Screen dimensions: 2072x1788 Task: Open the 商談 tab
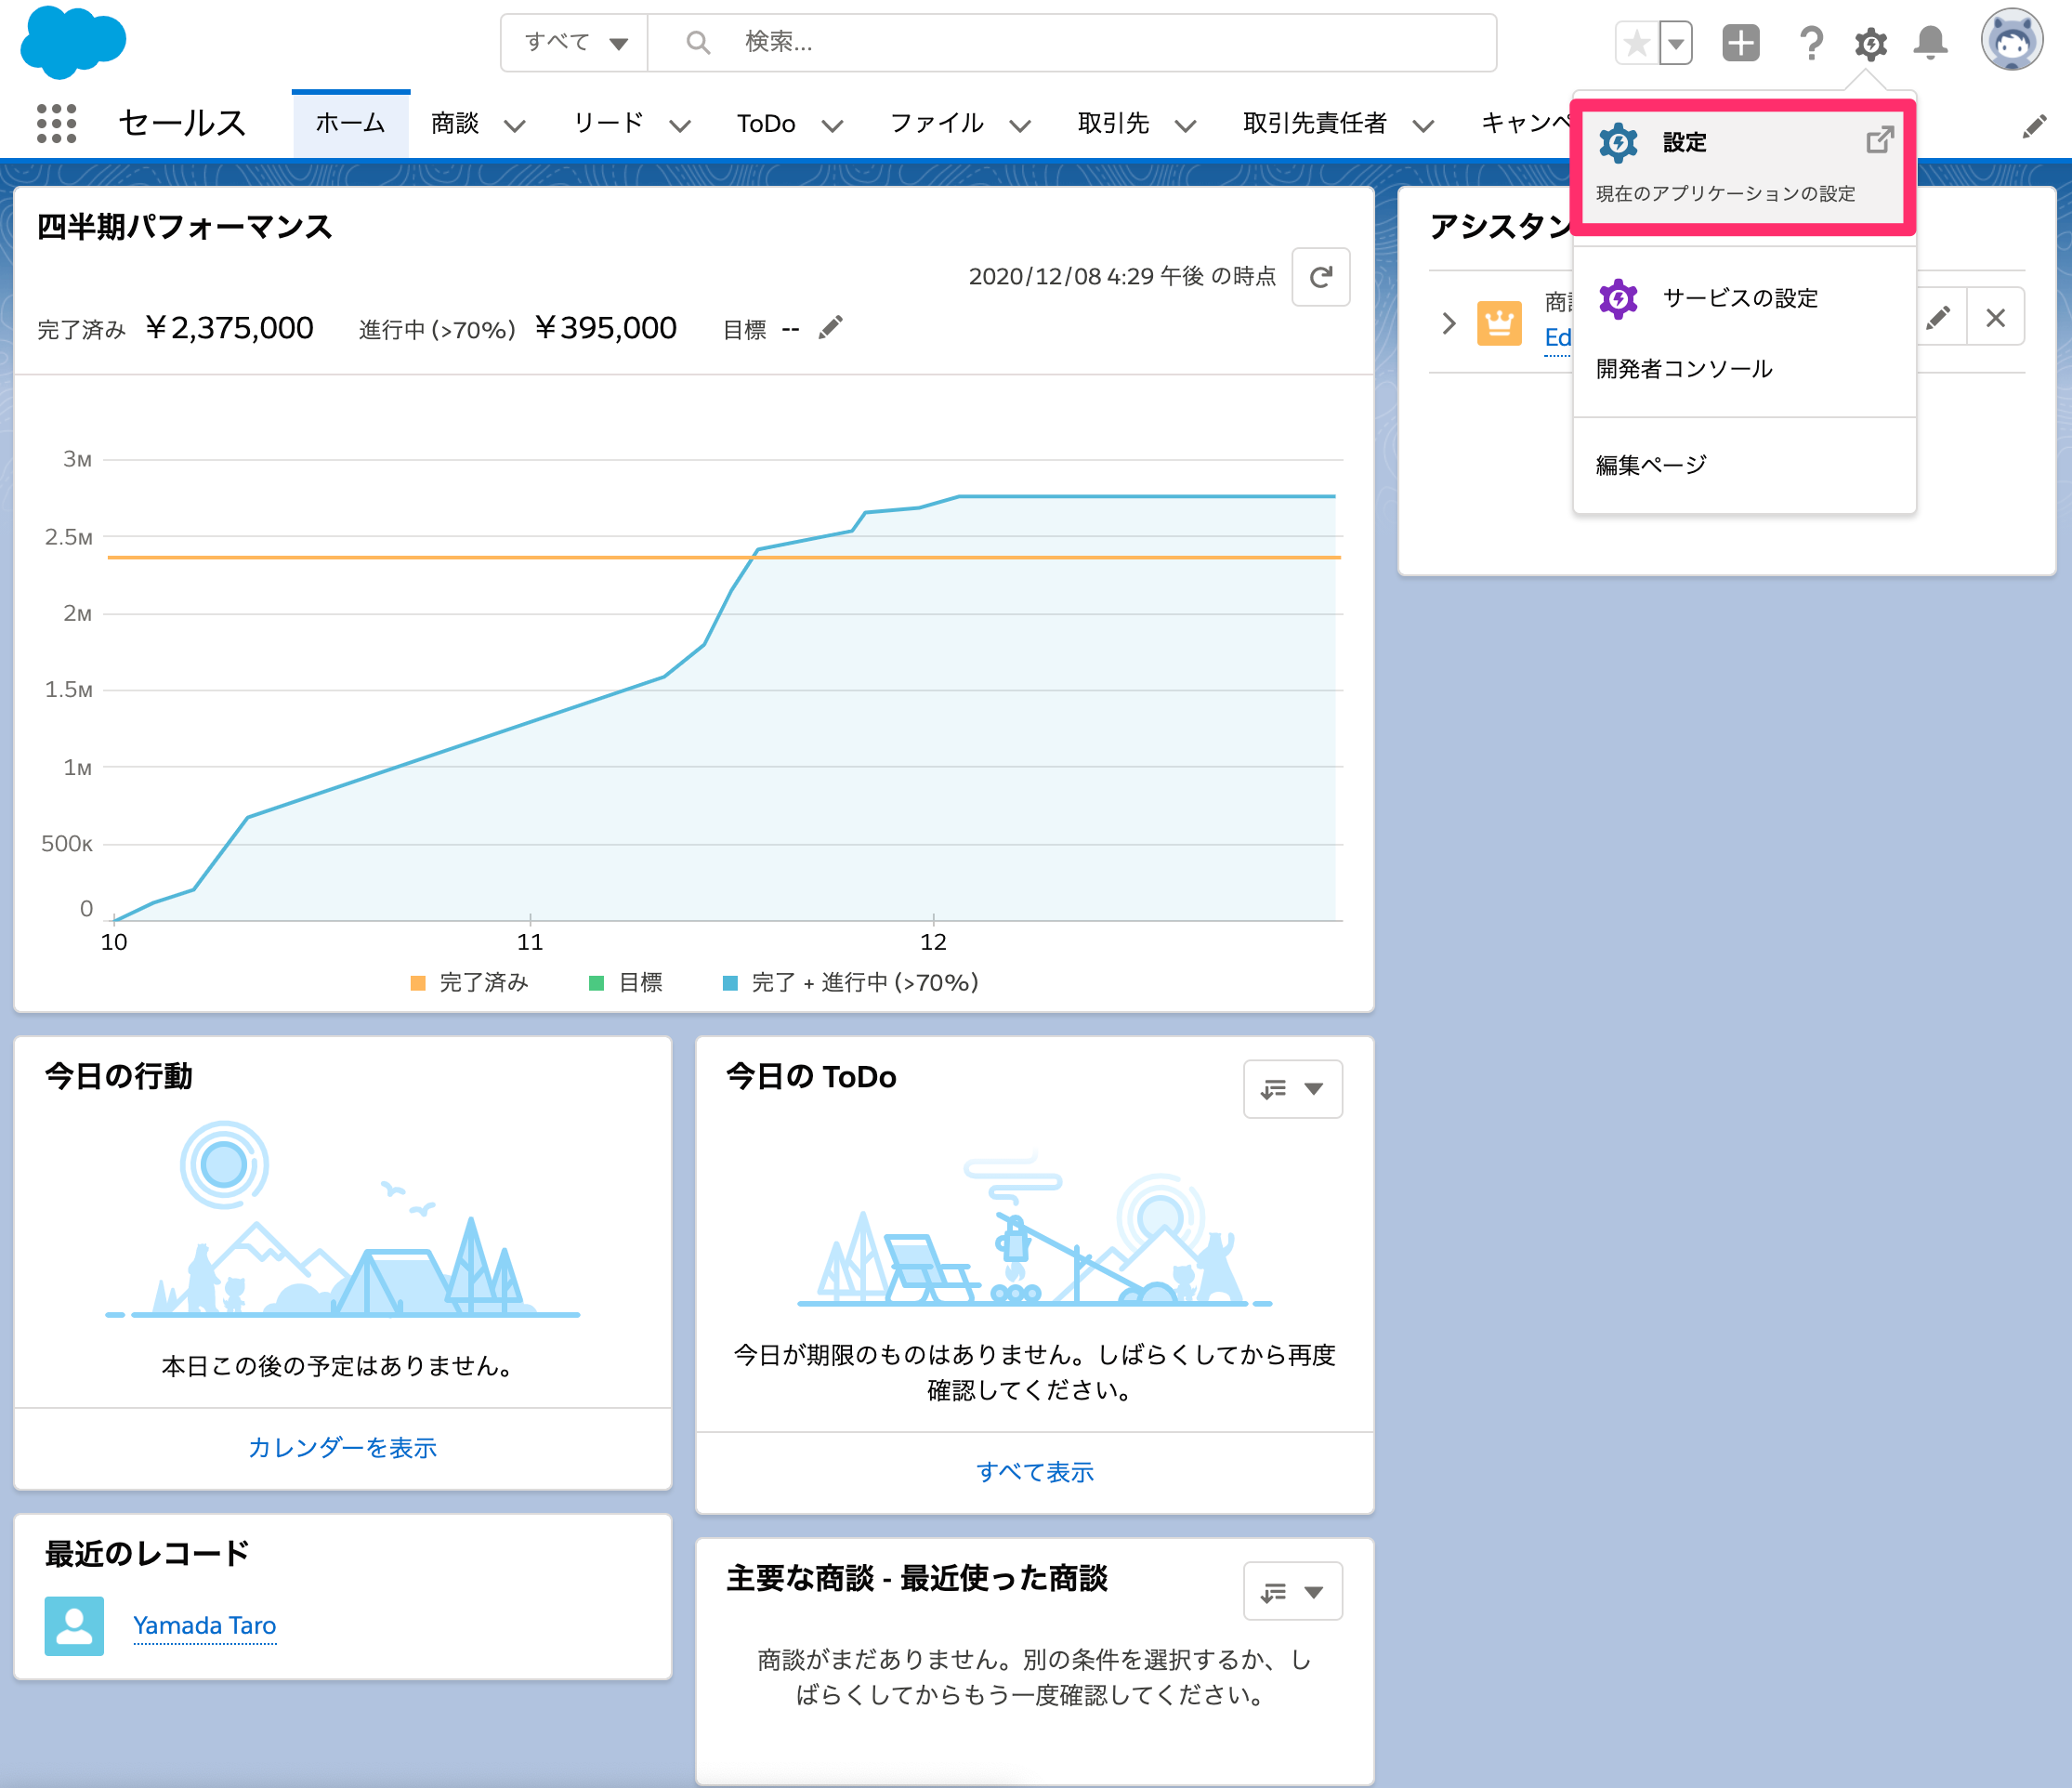[455, 123]
